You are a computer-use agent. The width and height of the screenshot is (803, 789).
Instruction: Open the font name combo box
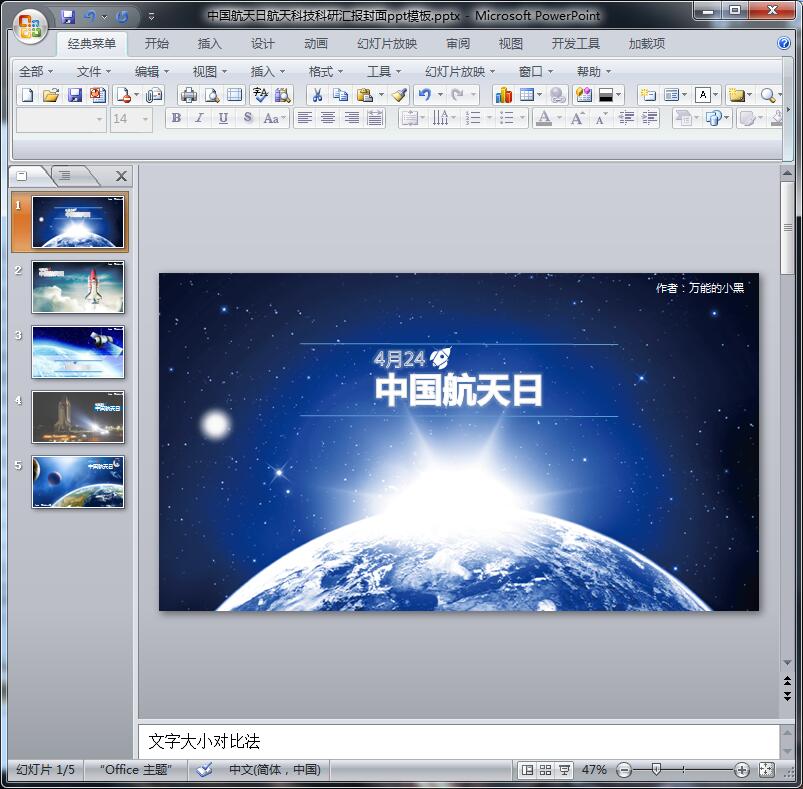pyautogui.click(x=61, y=119)
